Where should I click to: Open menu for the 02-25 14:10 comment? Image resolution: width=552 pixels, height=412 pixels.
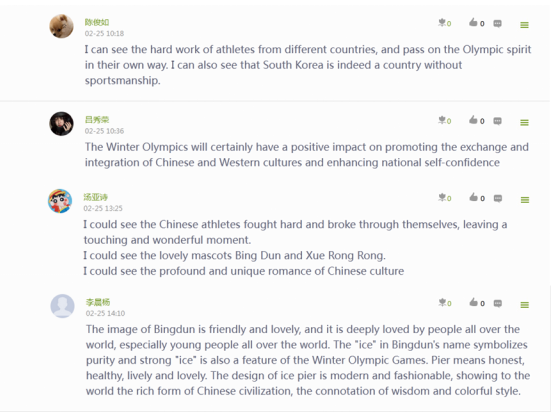[525, 305]
